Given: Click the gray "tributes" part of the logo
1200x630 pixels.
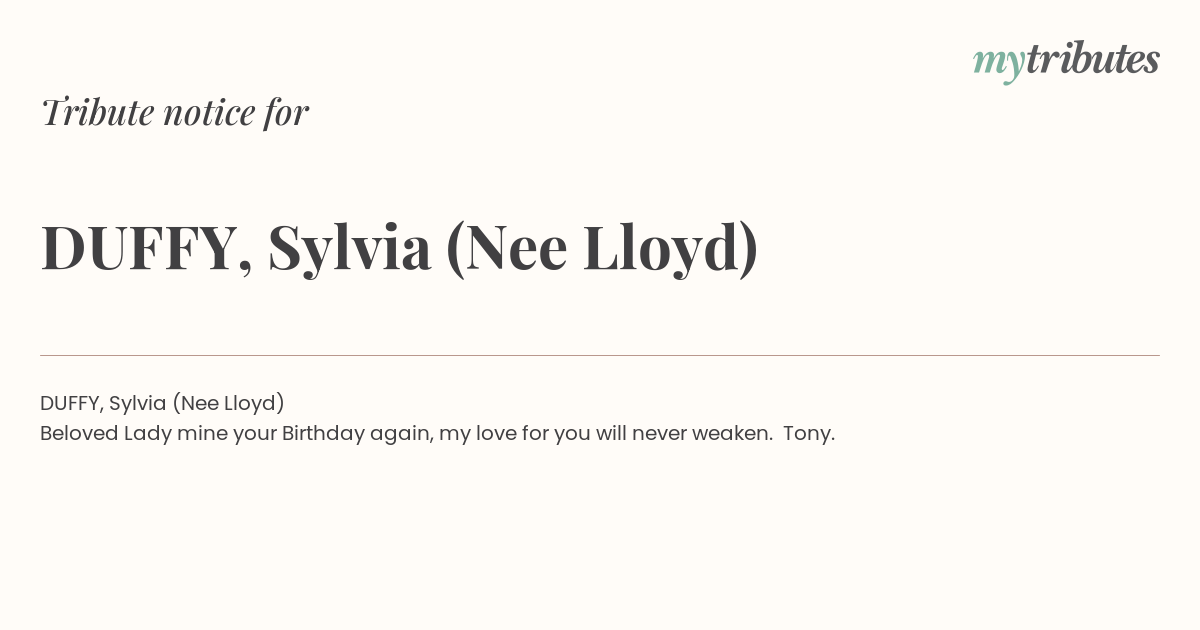Looking at the screenshot, I should [x=1093, y=59].
